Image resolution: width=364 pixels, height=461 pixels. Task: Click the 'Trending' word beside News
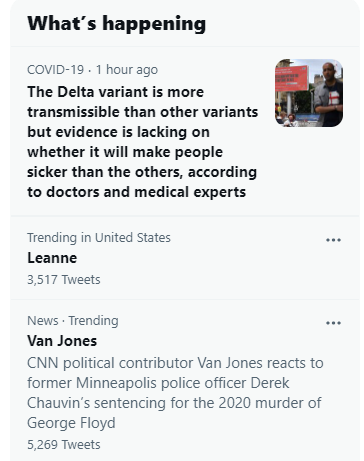pos(94,321)
